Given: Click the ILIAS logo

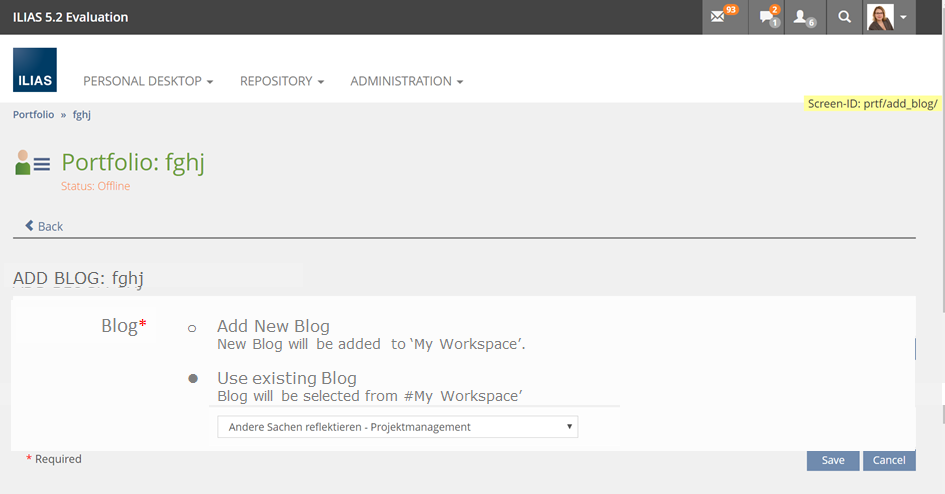Looking at the screenshot, I should tap(35, 70).
